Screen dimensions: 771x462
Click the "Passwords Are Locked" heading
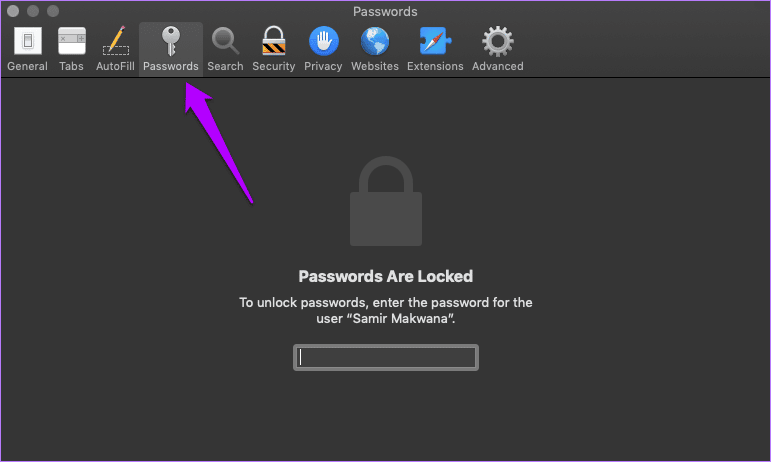385,276
